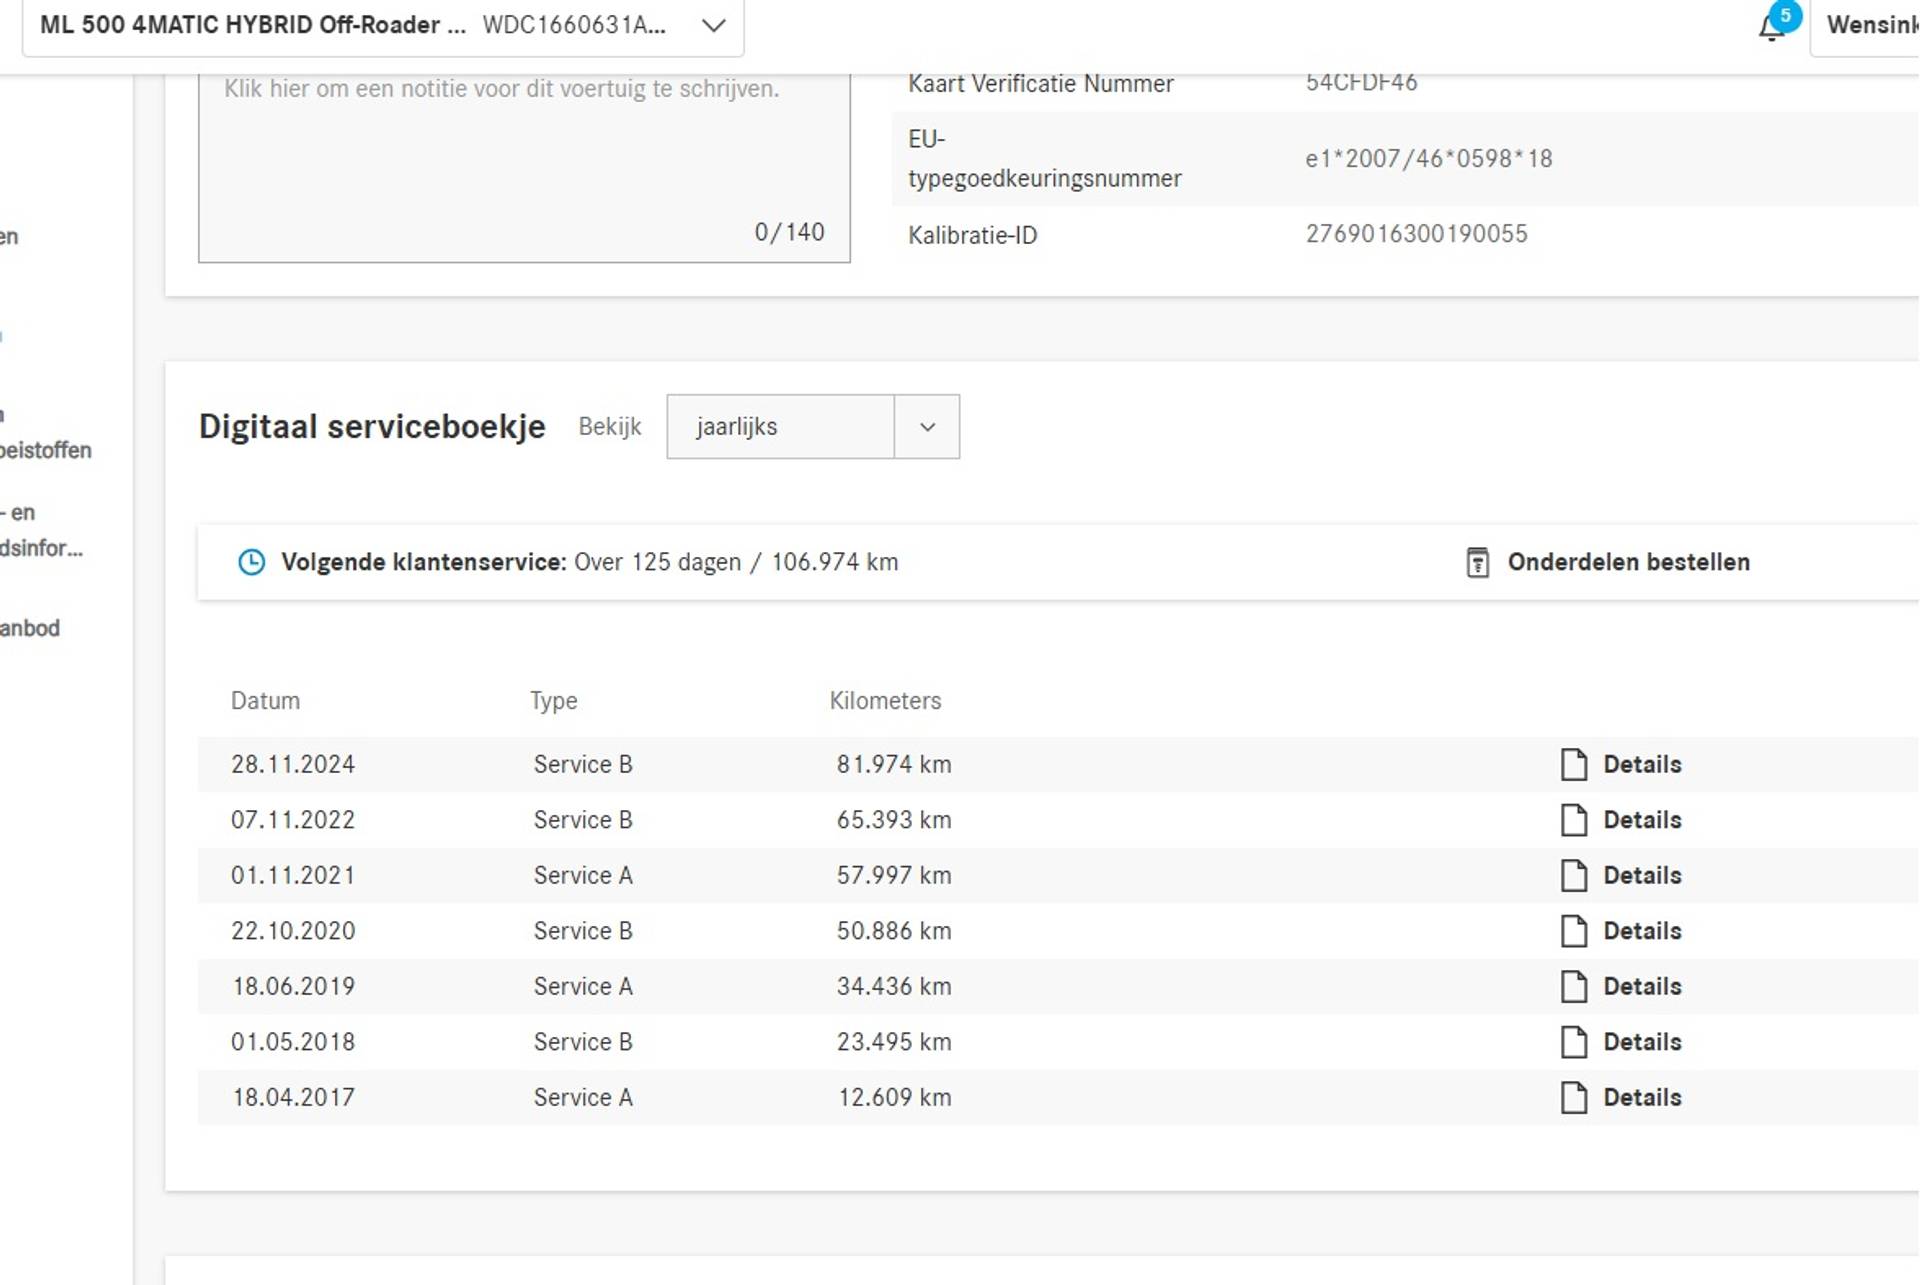The image size is (1920, 1285).
Task: Click document icon for 07.11.2022 service
Action: point(1574,820)
